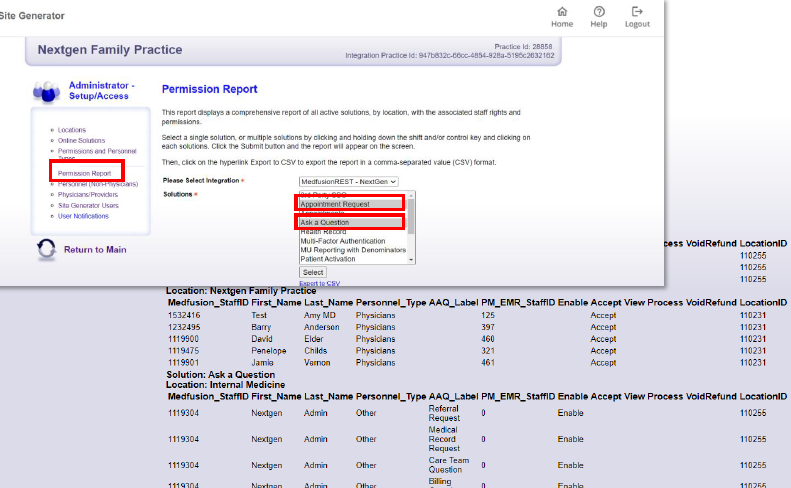Click Location: Nextgen Family Practice heading
This screenshot has height=488, width=791.
click(x=241, y=291)
